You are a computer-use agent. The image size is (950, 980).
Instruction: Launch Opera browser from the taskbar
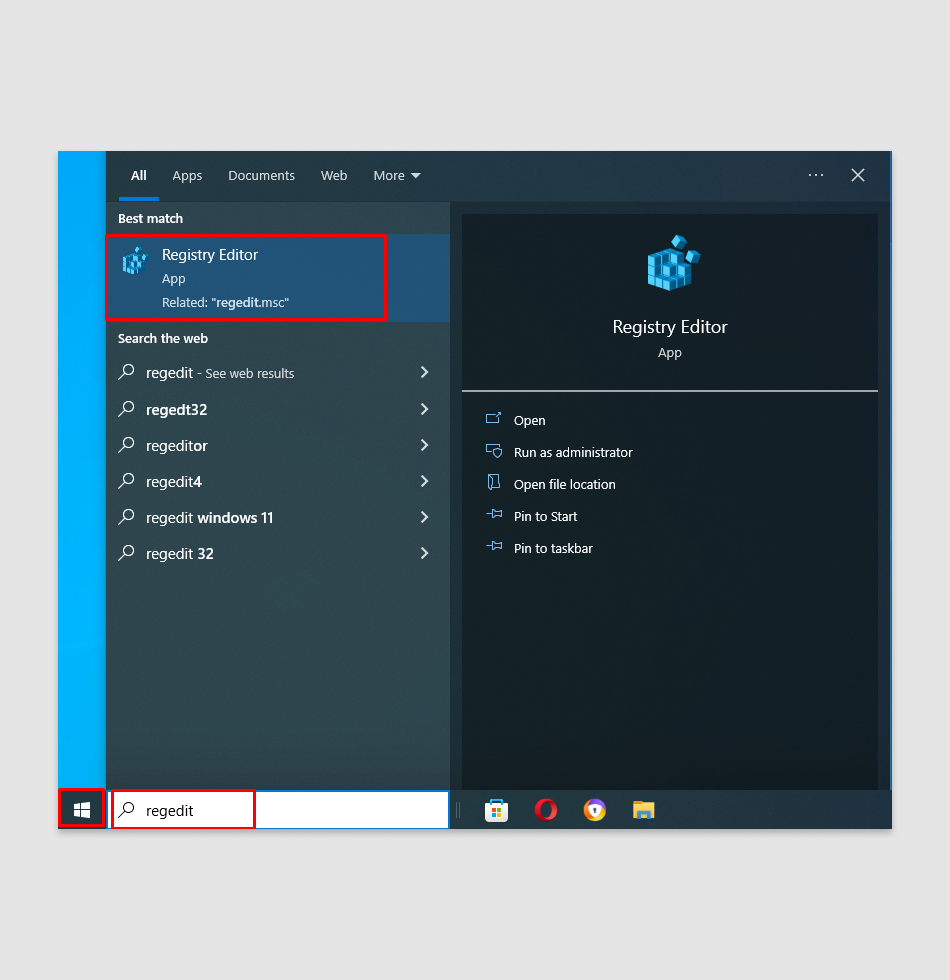tap(546, 810)
